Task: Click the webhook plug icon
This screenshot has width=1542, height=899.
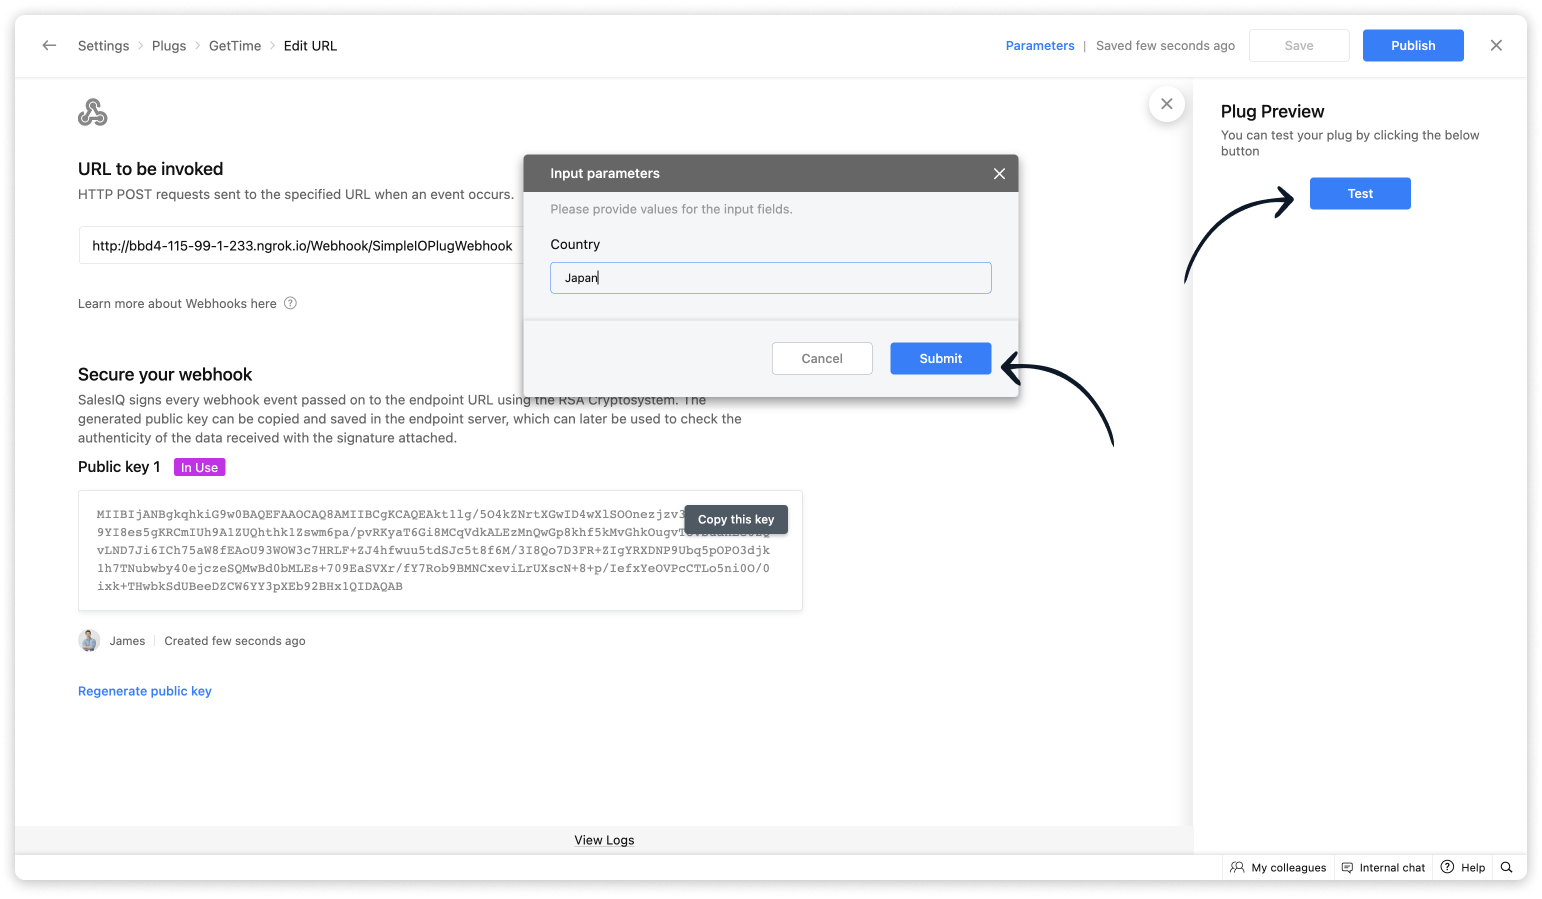Action: 93,112
